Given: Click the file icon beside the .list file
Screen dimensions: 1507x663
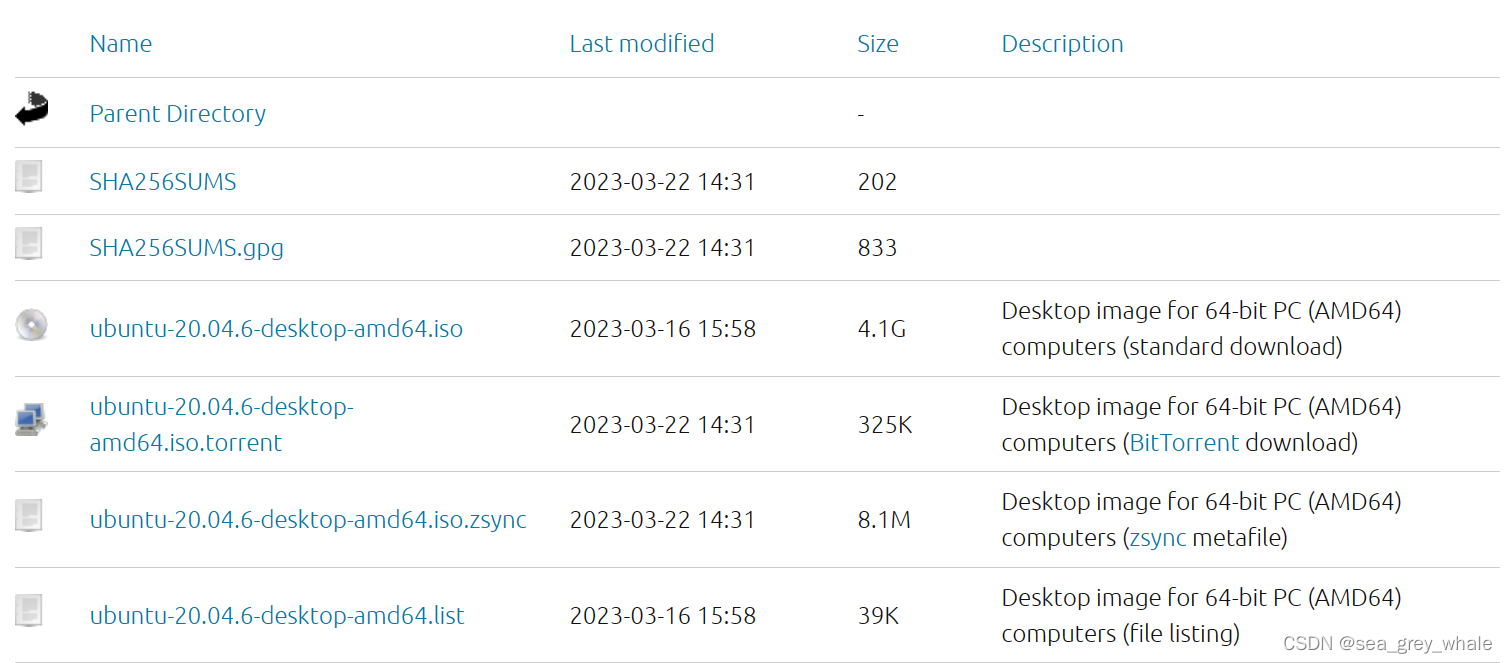Looking at the screenshot, I should [28, 611].
